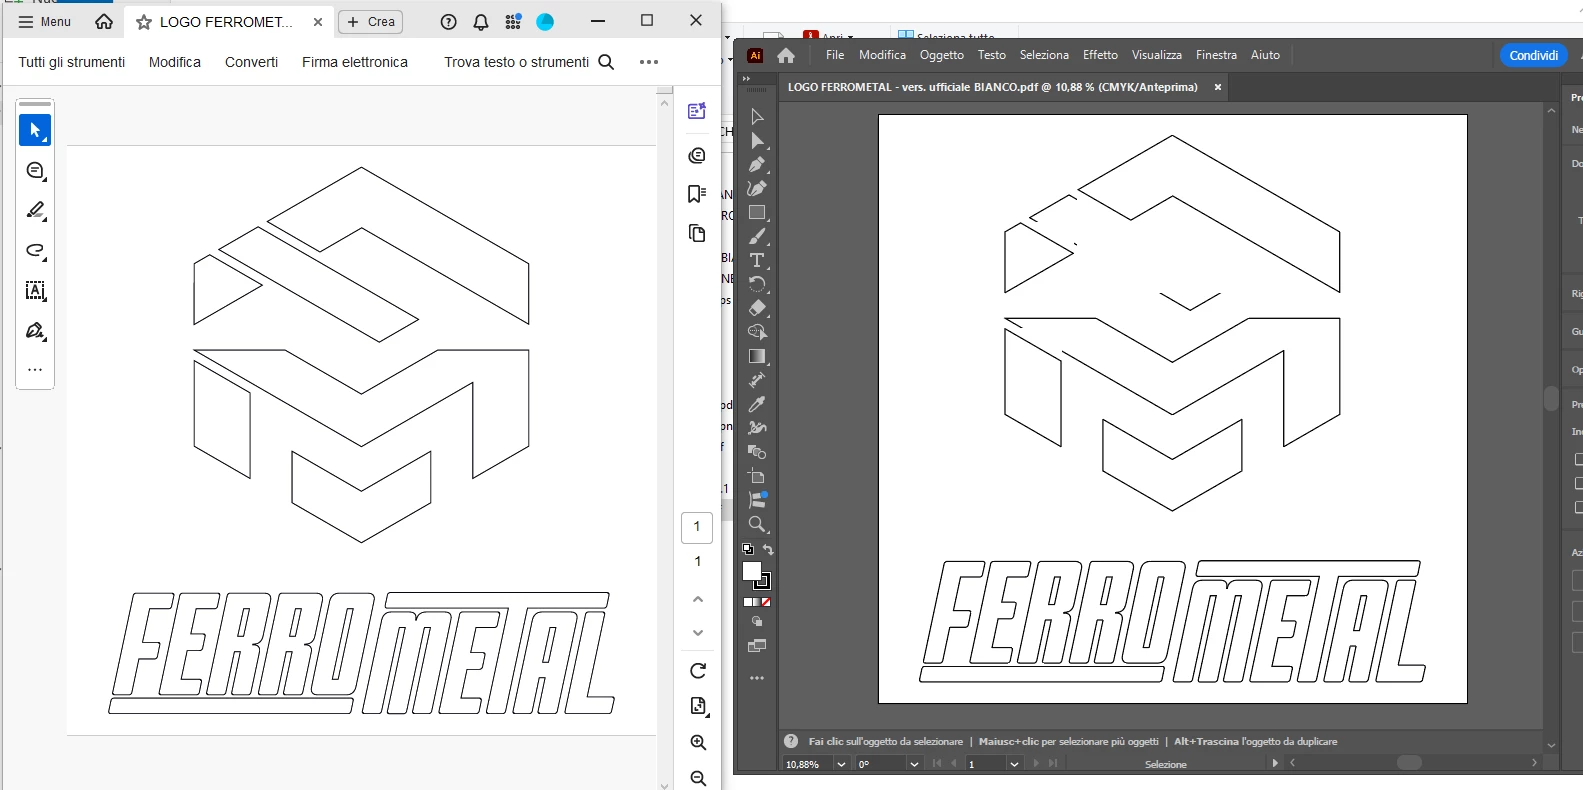1583x790 pixels.
Task: Open Acrobat Tutti gli strumenti
Action: [x=72, y=62]
